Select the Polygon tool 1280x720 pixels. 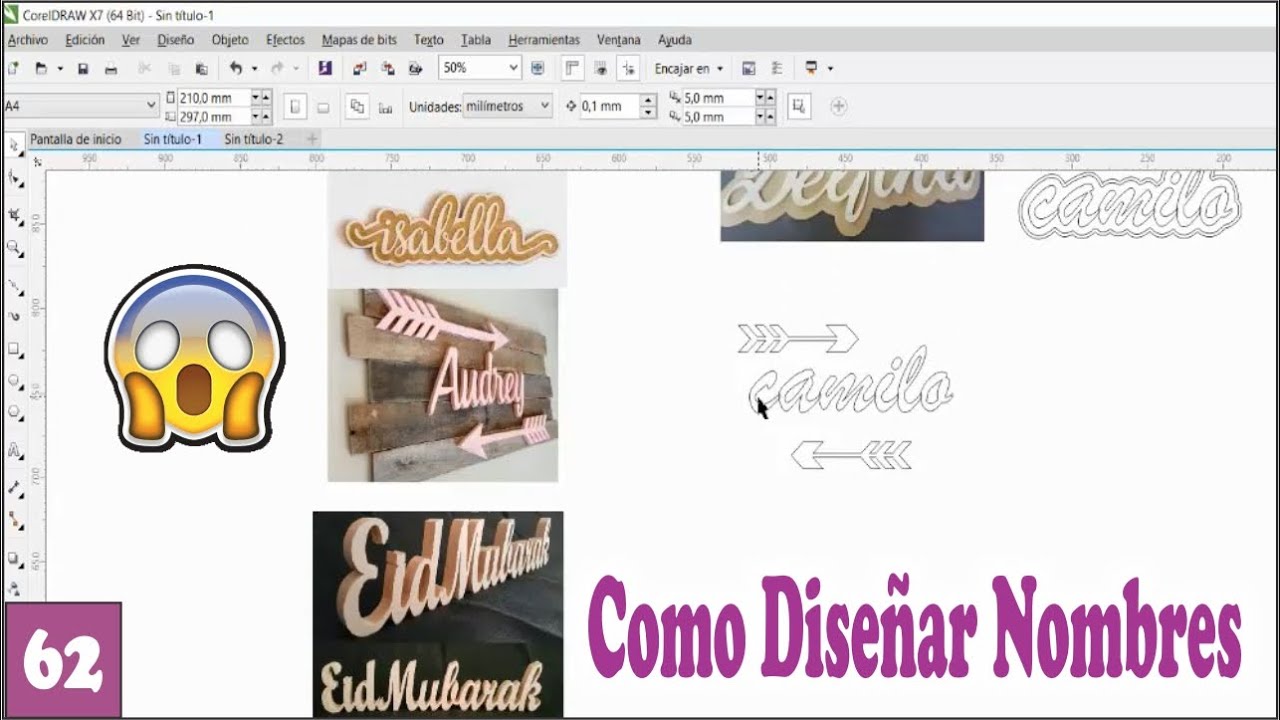point(14,412)
